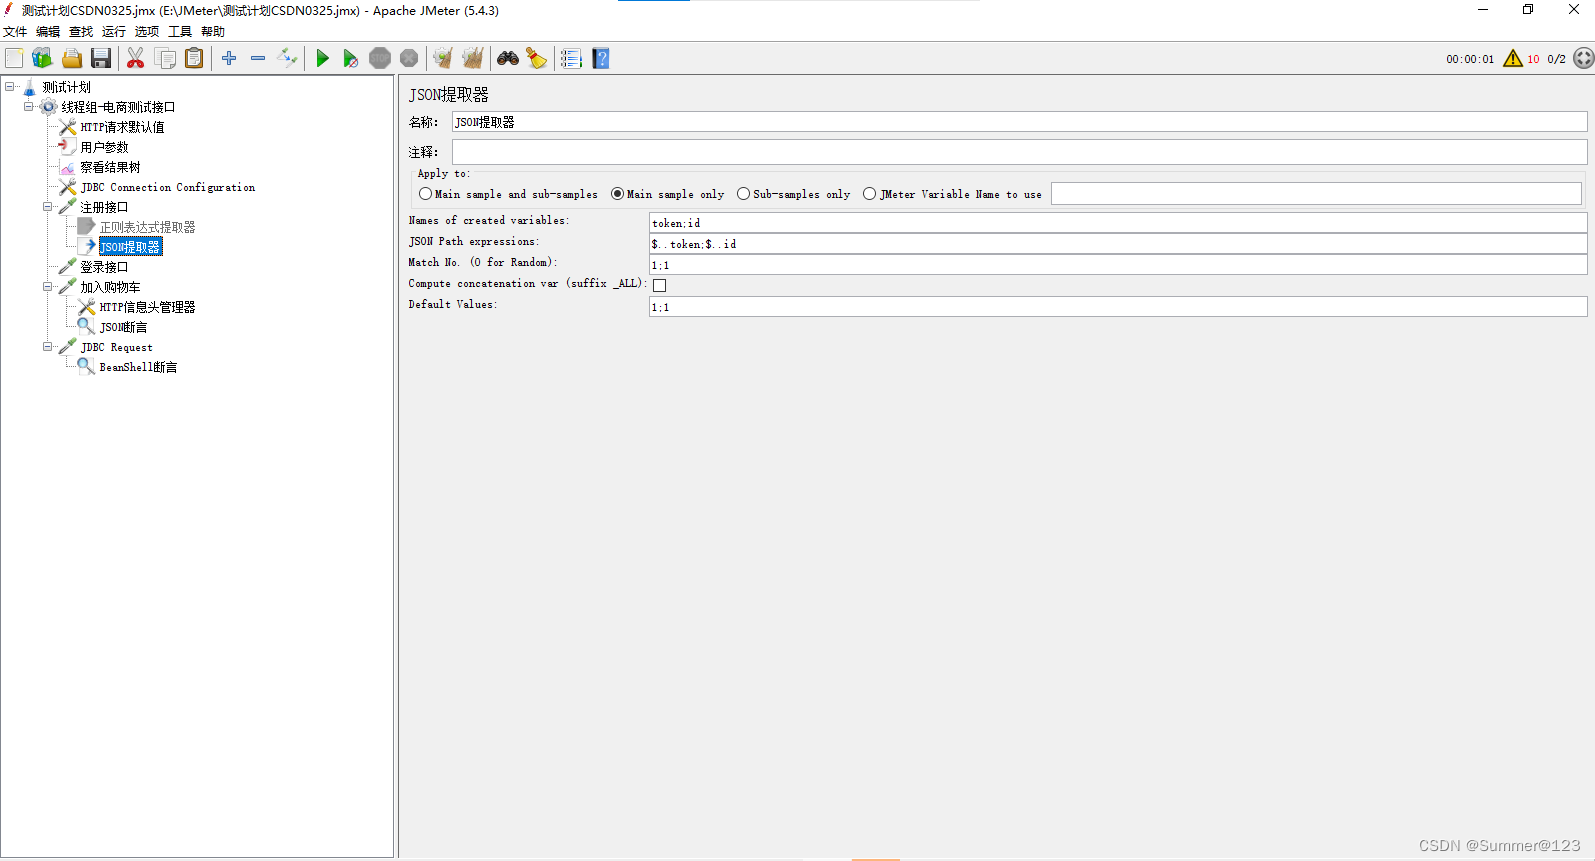
Task: Select 察看结果树 tree item
Action: [110, 167]
